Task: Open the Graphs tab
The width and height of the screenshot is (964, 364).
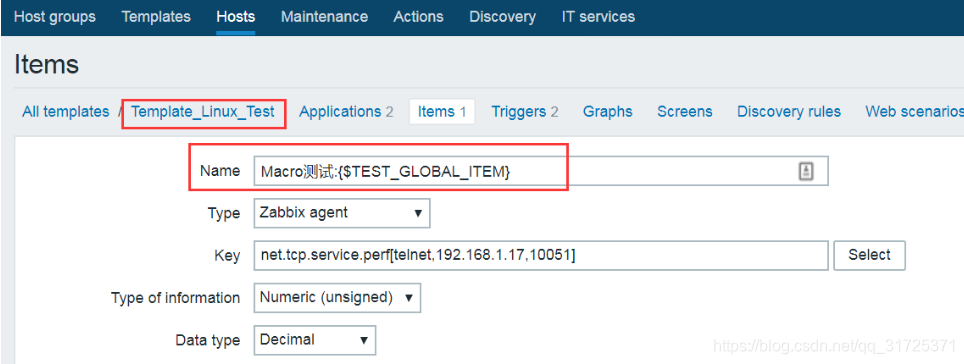Action: (x=607, y=112)
